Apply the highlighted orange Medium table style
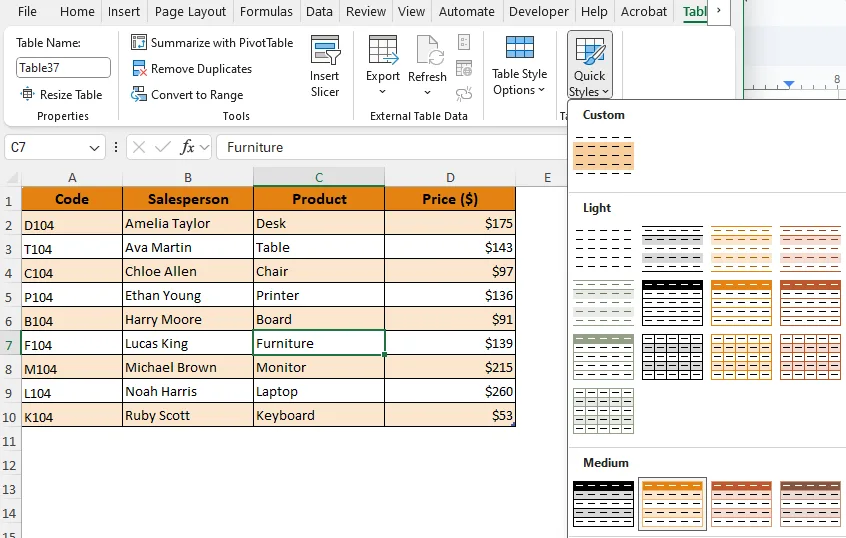 click(672, 504)
